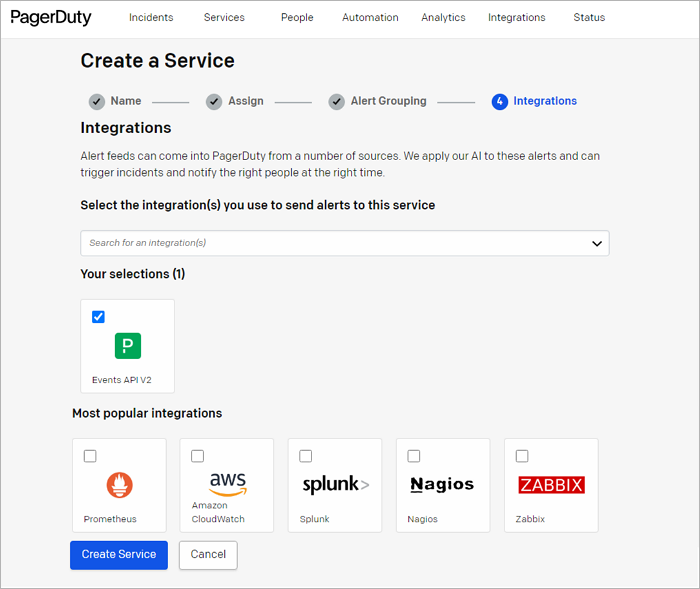Click the Splunk logo
The width and height of the screenshot is (700, 589).
pos(336,485)
